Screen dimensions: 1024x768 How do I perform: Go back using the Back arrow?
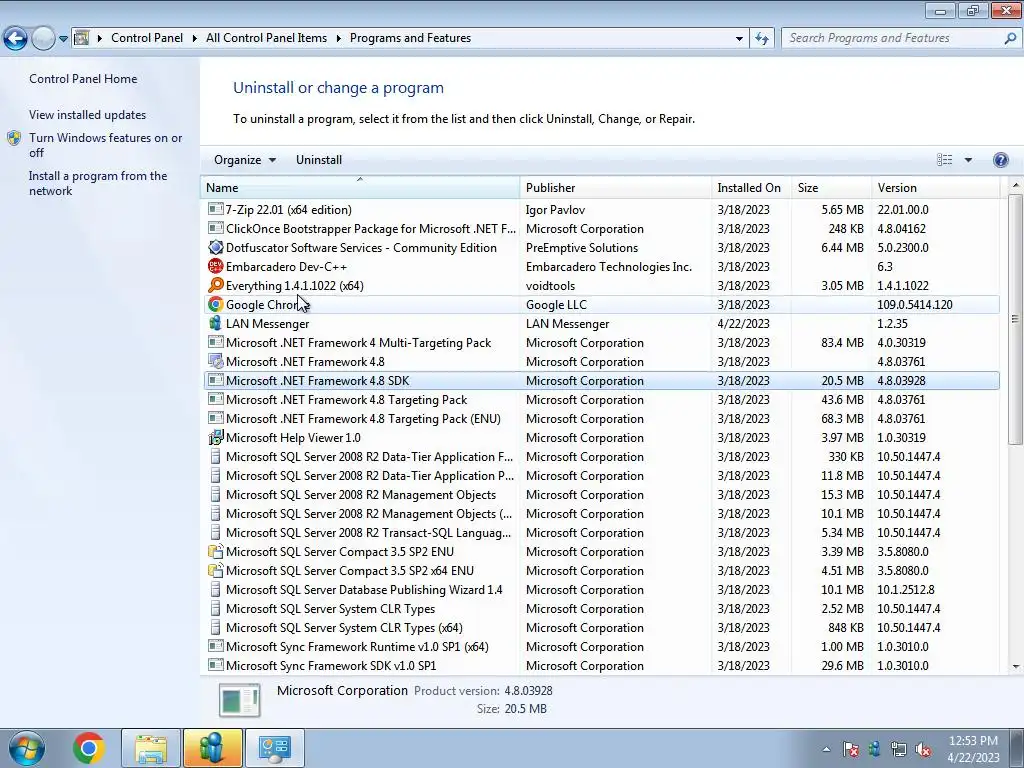coord(15,39)
